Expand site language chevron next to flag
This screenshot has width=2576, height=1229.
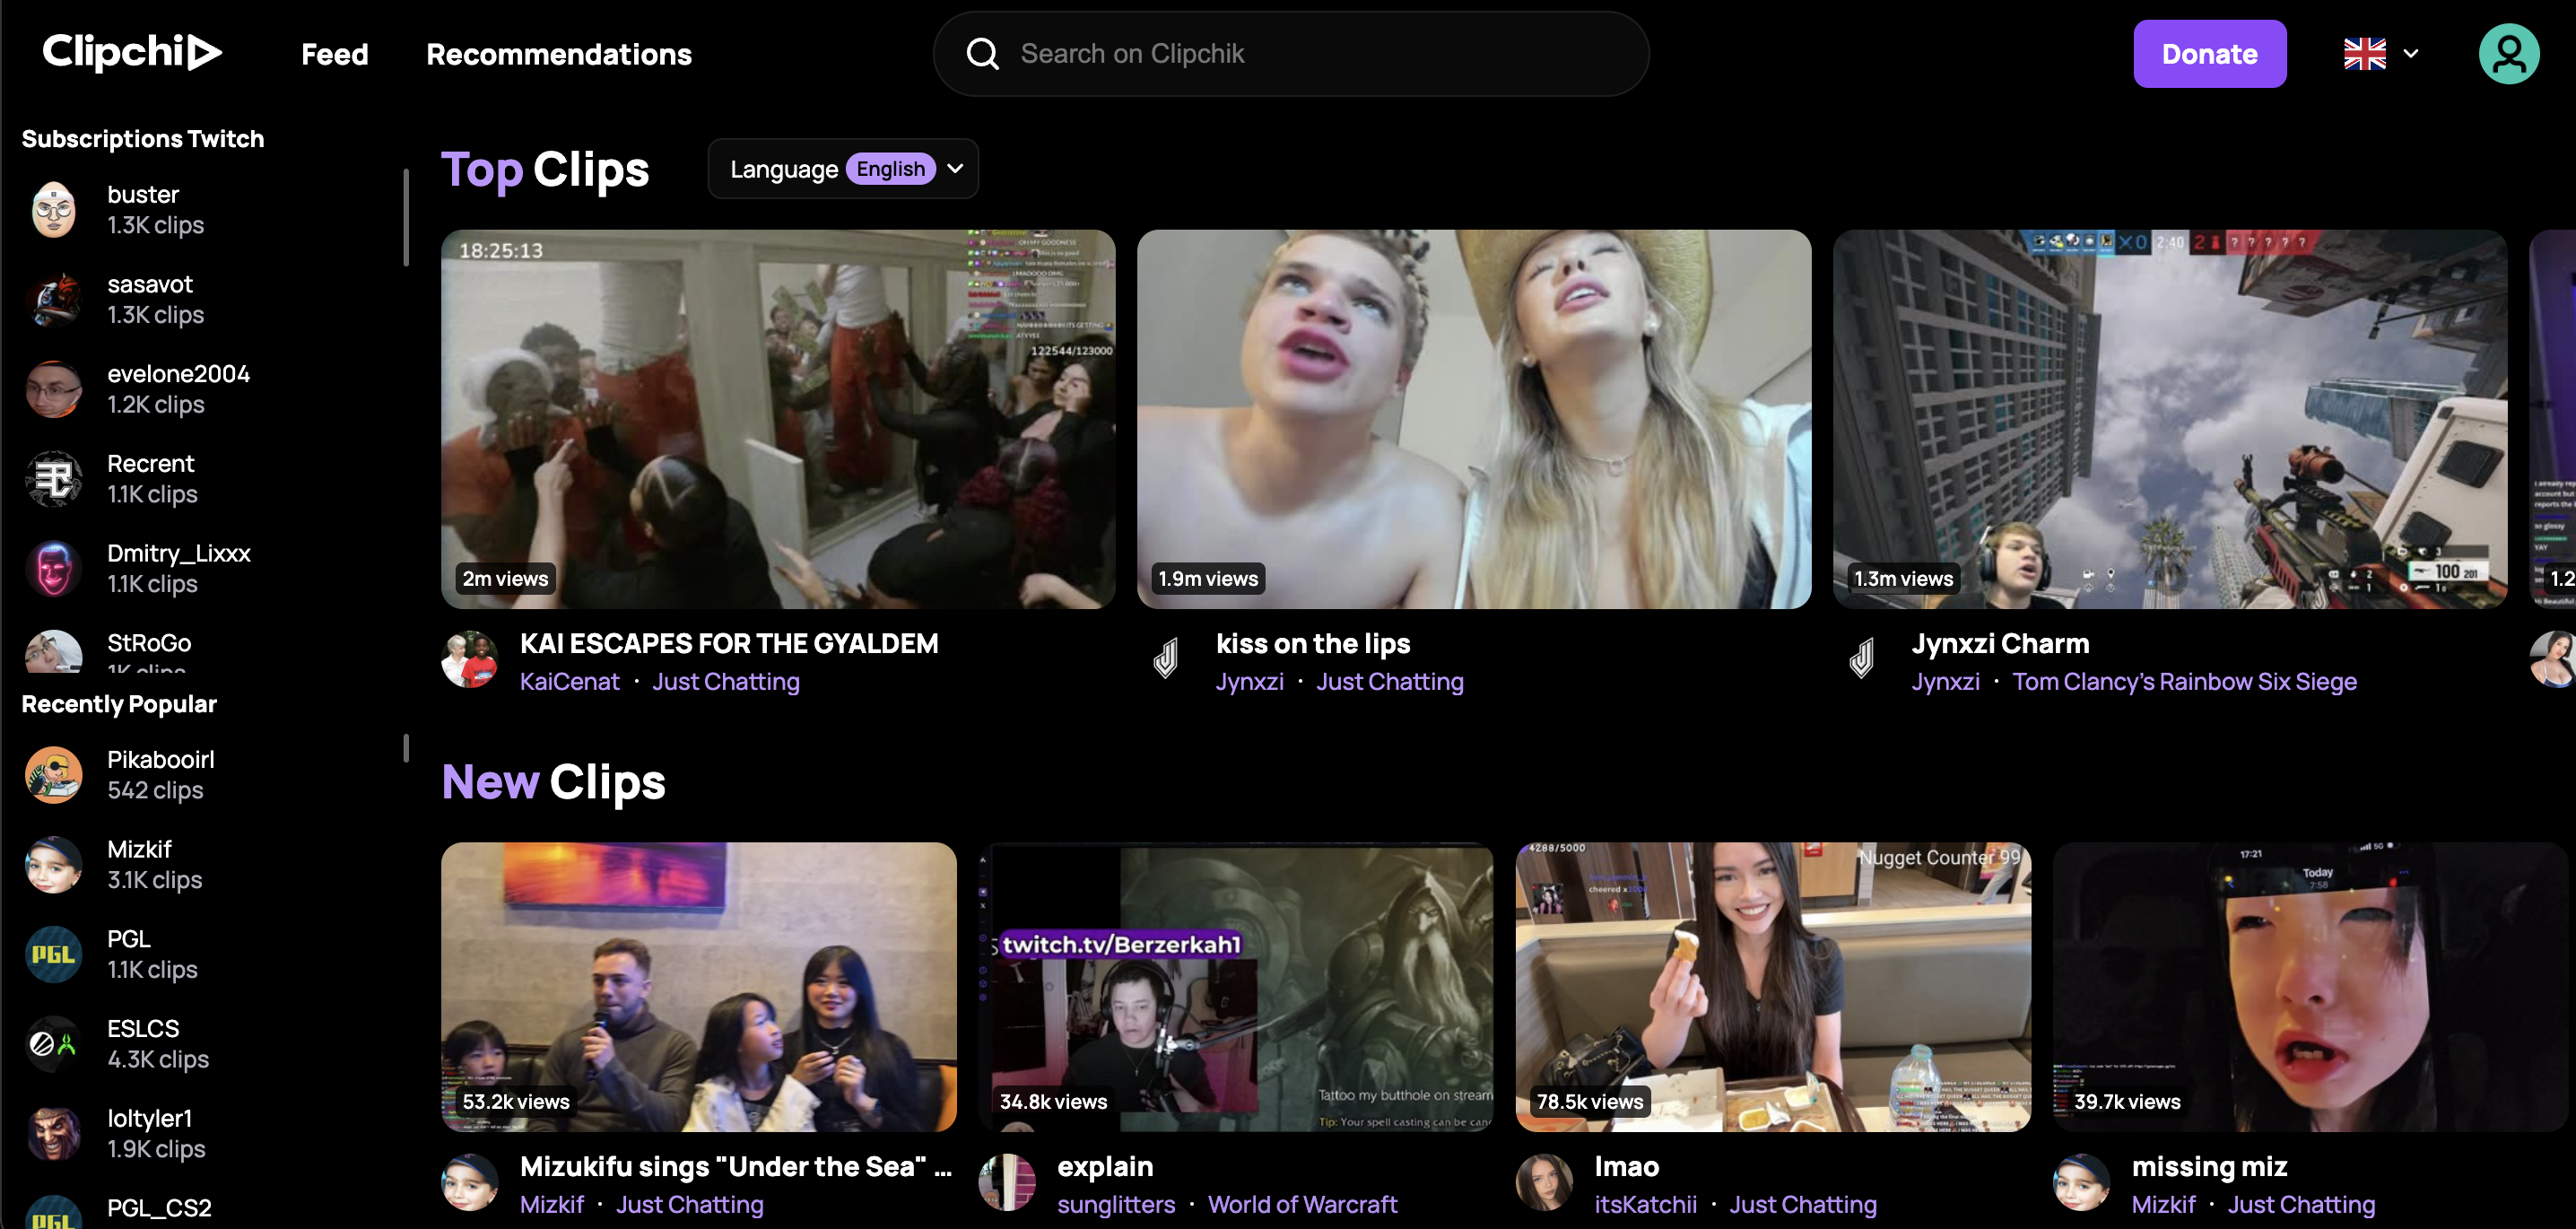pyautogui.click(x=2411, y=54)
